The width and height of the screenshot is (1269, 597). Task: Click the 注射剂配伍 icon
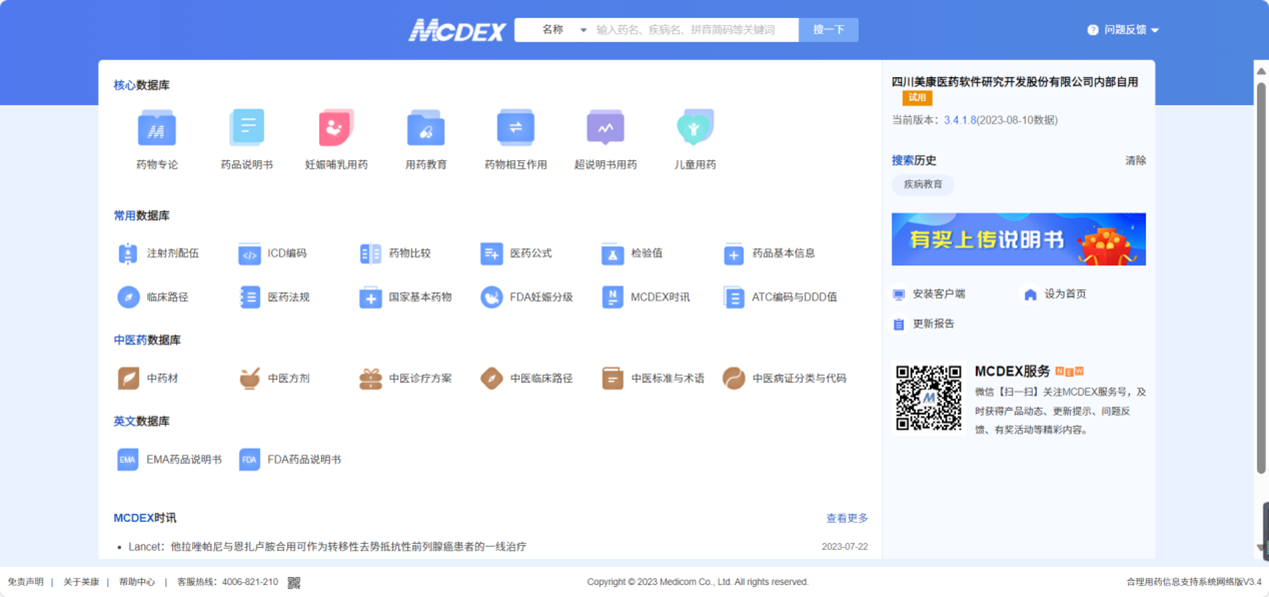point(128,254)
